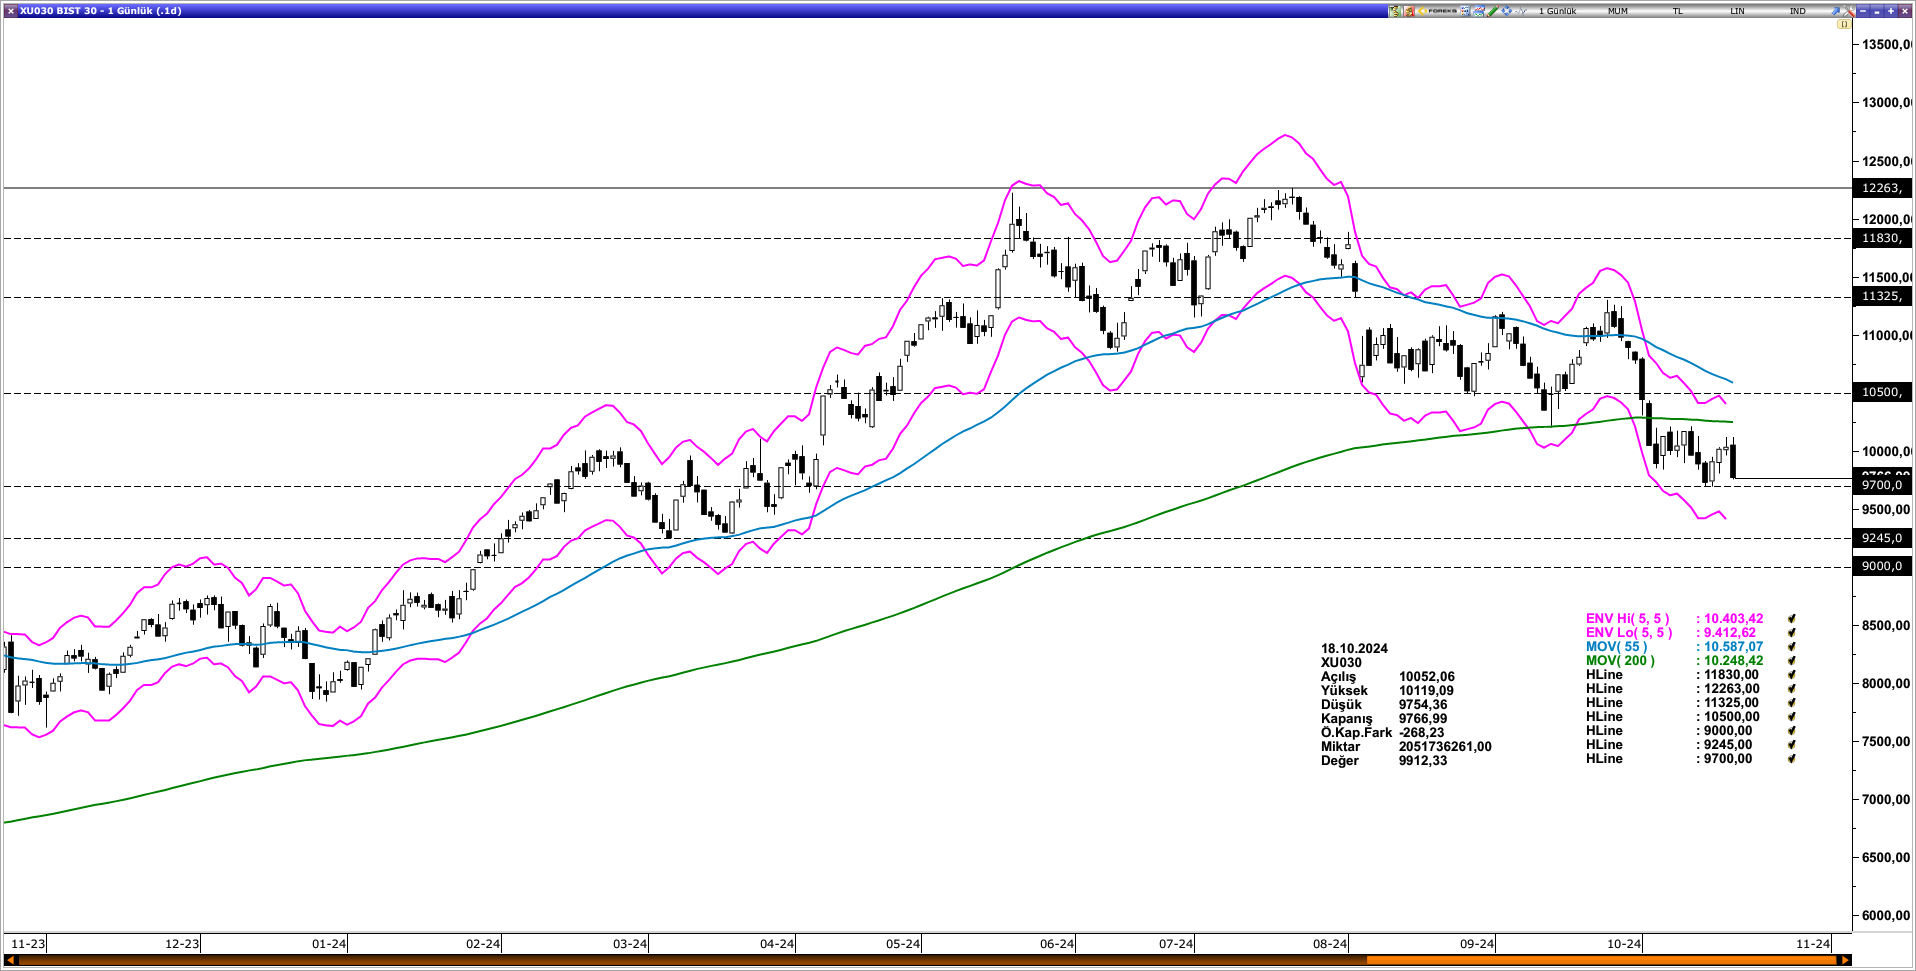
Task: Click the 13000,00 price scale label
Action: click(x=1886, y=103)
